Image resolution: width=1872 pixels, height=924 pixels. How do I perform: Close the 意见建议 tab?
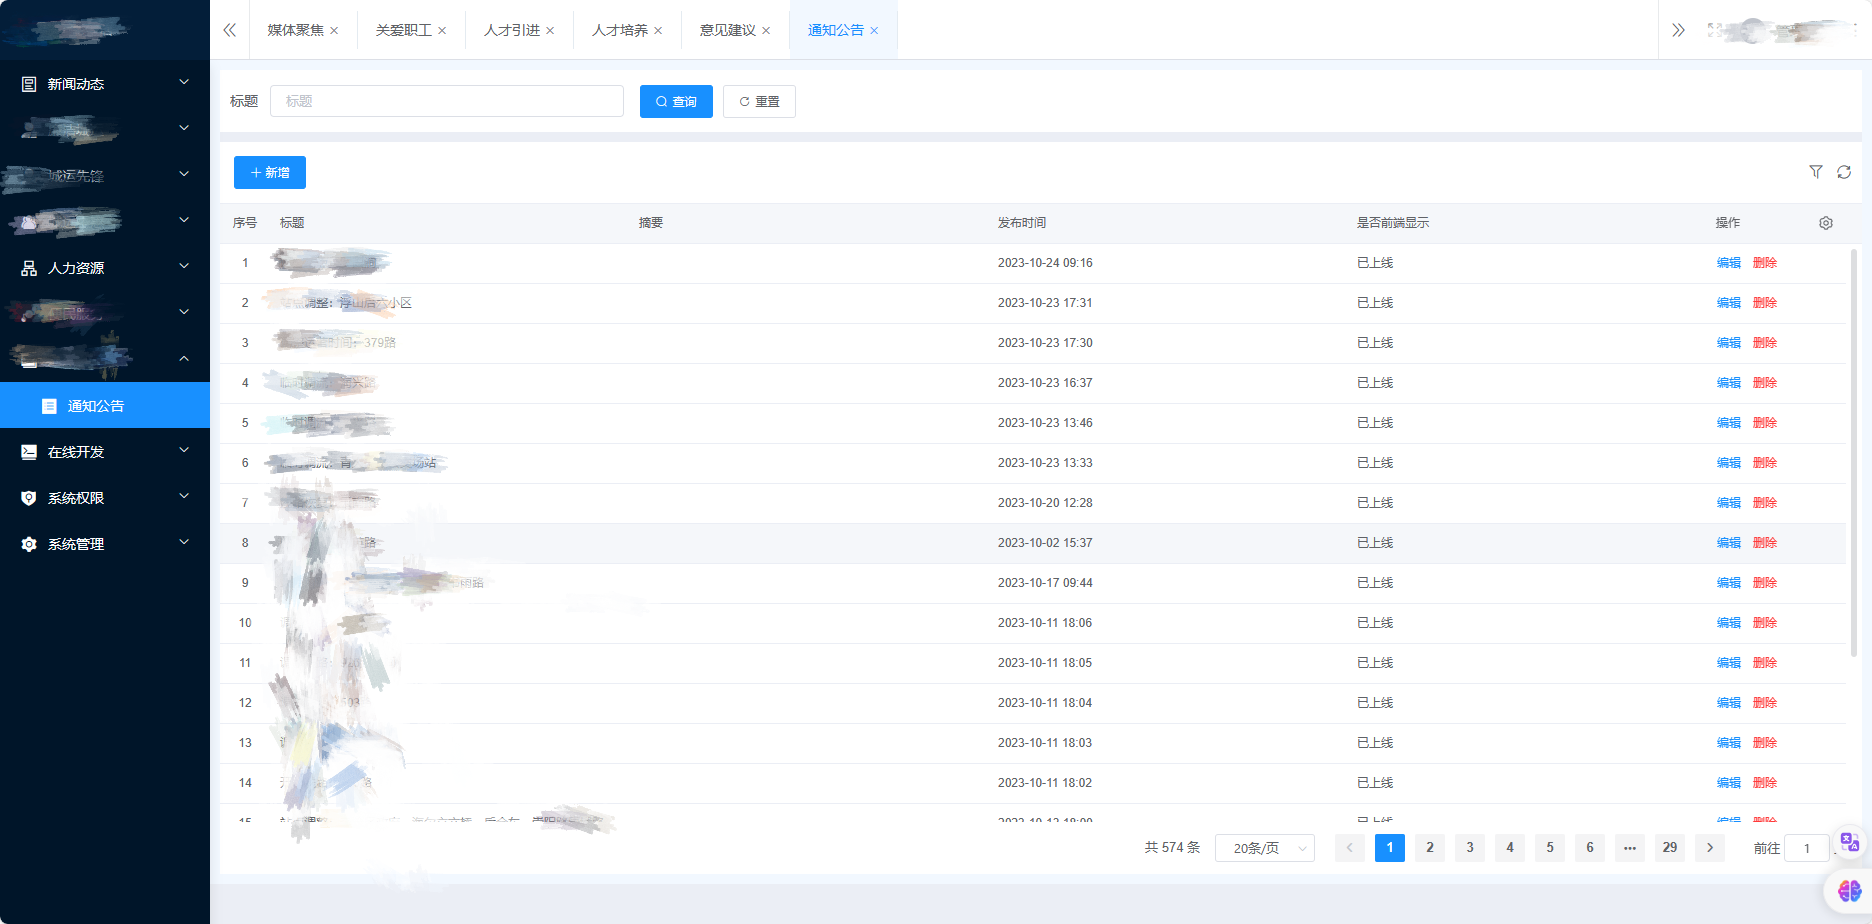point(766,31)
